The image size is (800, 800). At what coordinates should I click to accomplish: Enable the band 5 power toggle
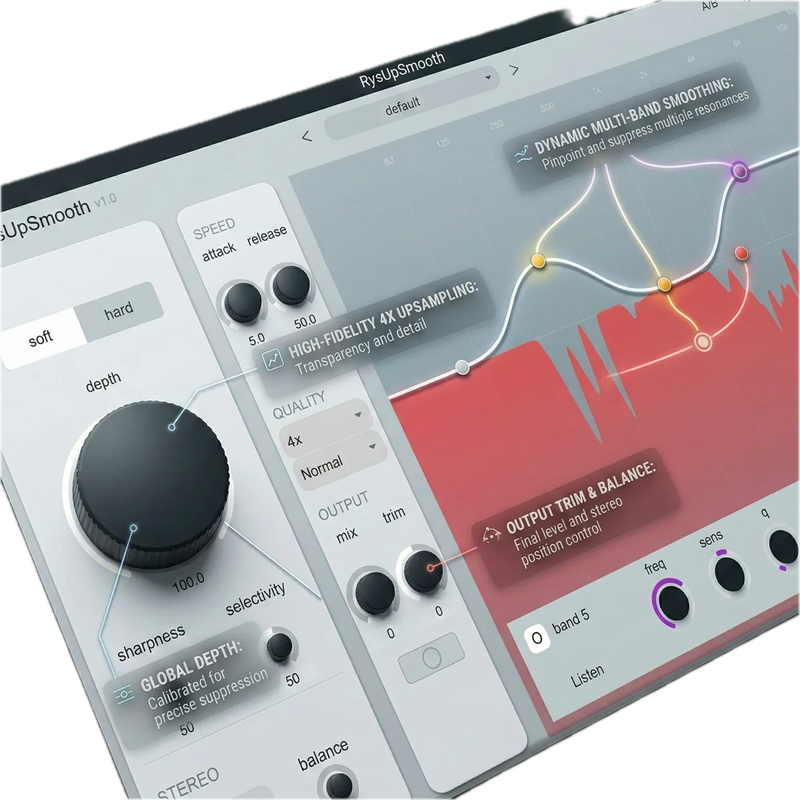(537, 637)
